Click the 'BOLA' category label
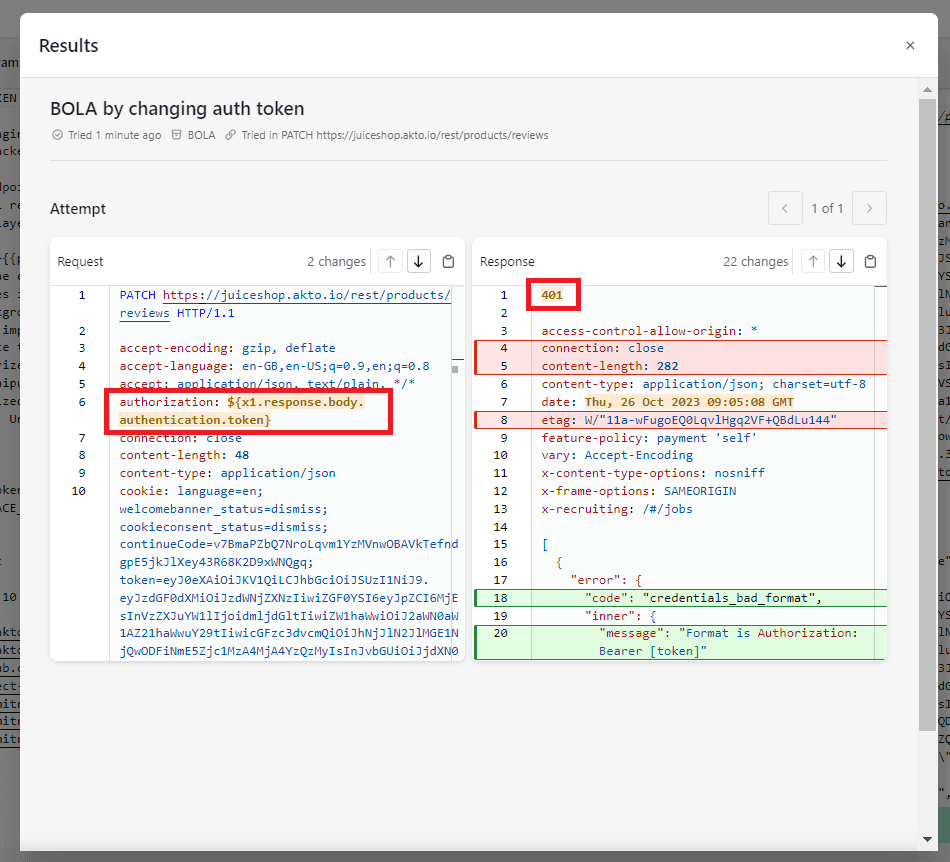The height and width of the screenshot is (862, 950). point(201,135)
